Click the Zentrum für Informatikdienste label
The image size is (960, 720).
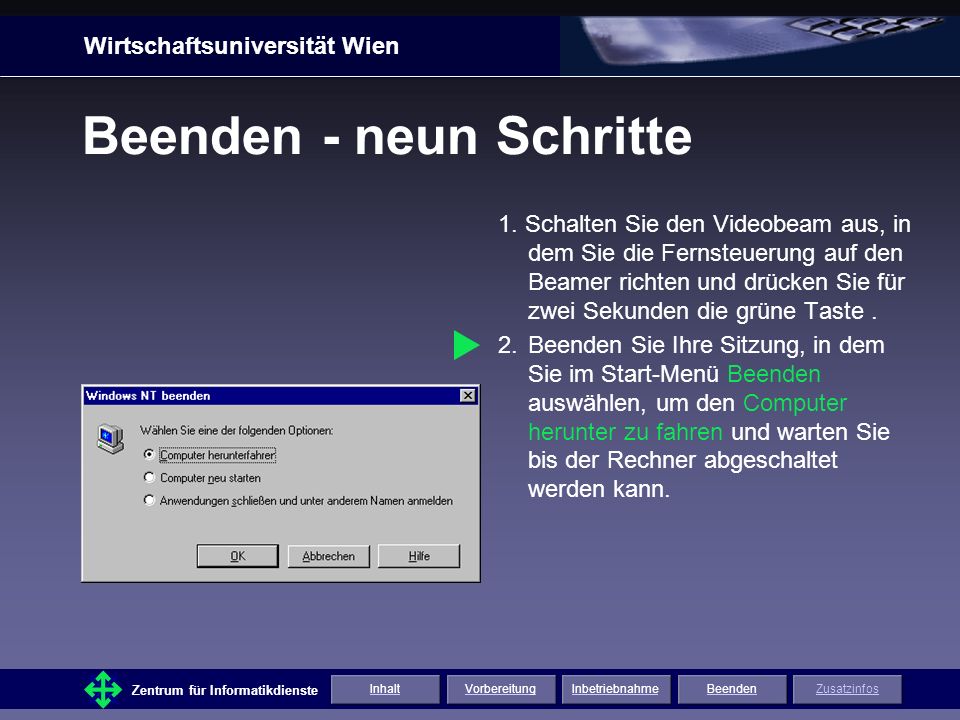coord(225,691)
